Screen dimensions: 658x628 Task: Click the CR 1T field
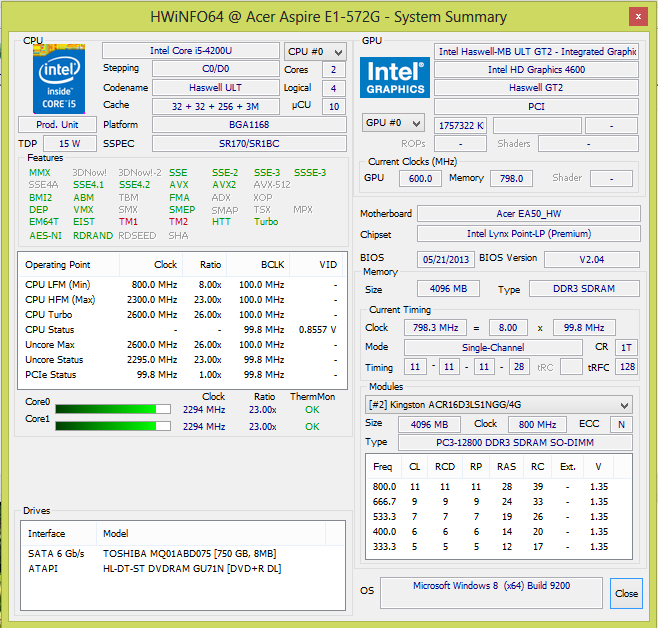[626, 347]
